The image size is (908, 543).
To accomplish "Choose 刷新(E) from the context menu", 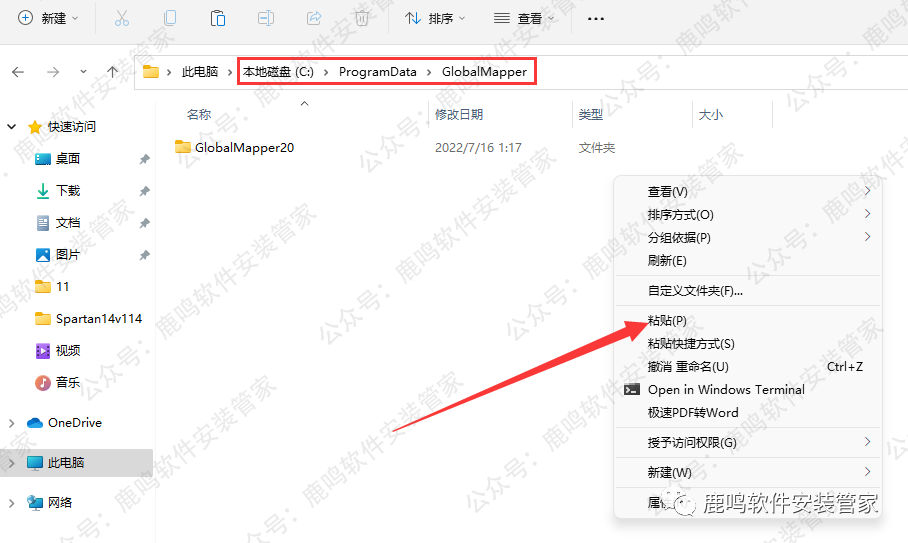I will (667, 260).
